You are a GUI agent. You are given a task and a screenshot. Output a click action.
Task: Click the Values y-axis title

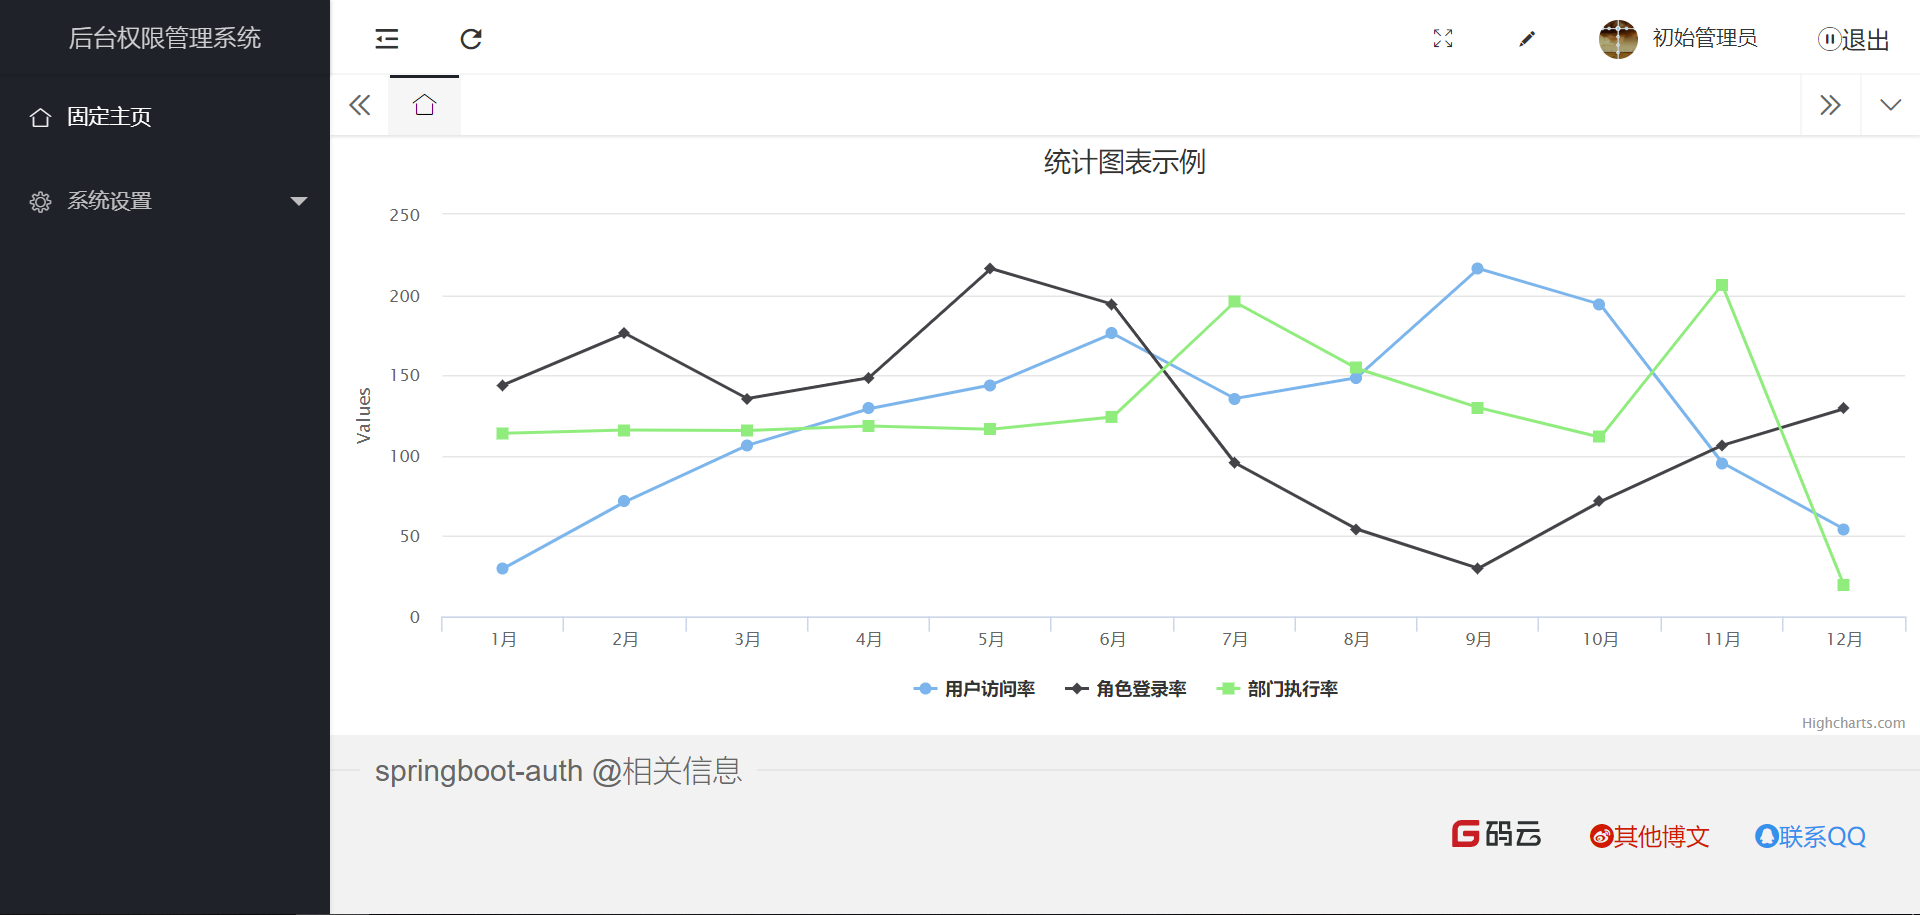[x=364, y=415]
